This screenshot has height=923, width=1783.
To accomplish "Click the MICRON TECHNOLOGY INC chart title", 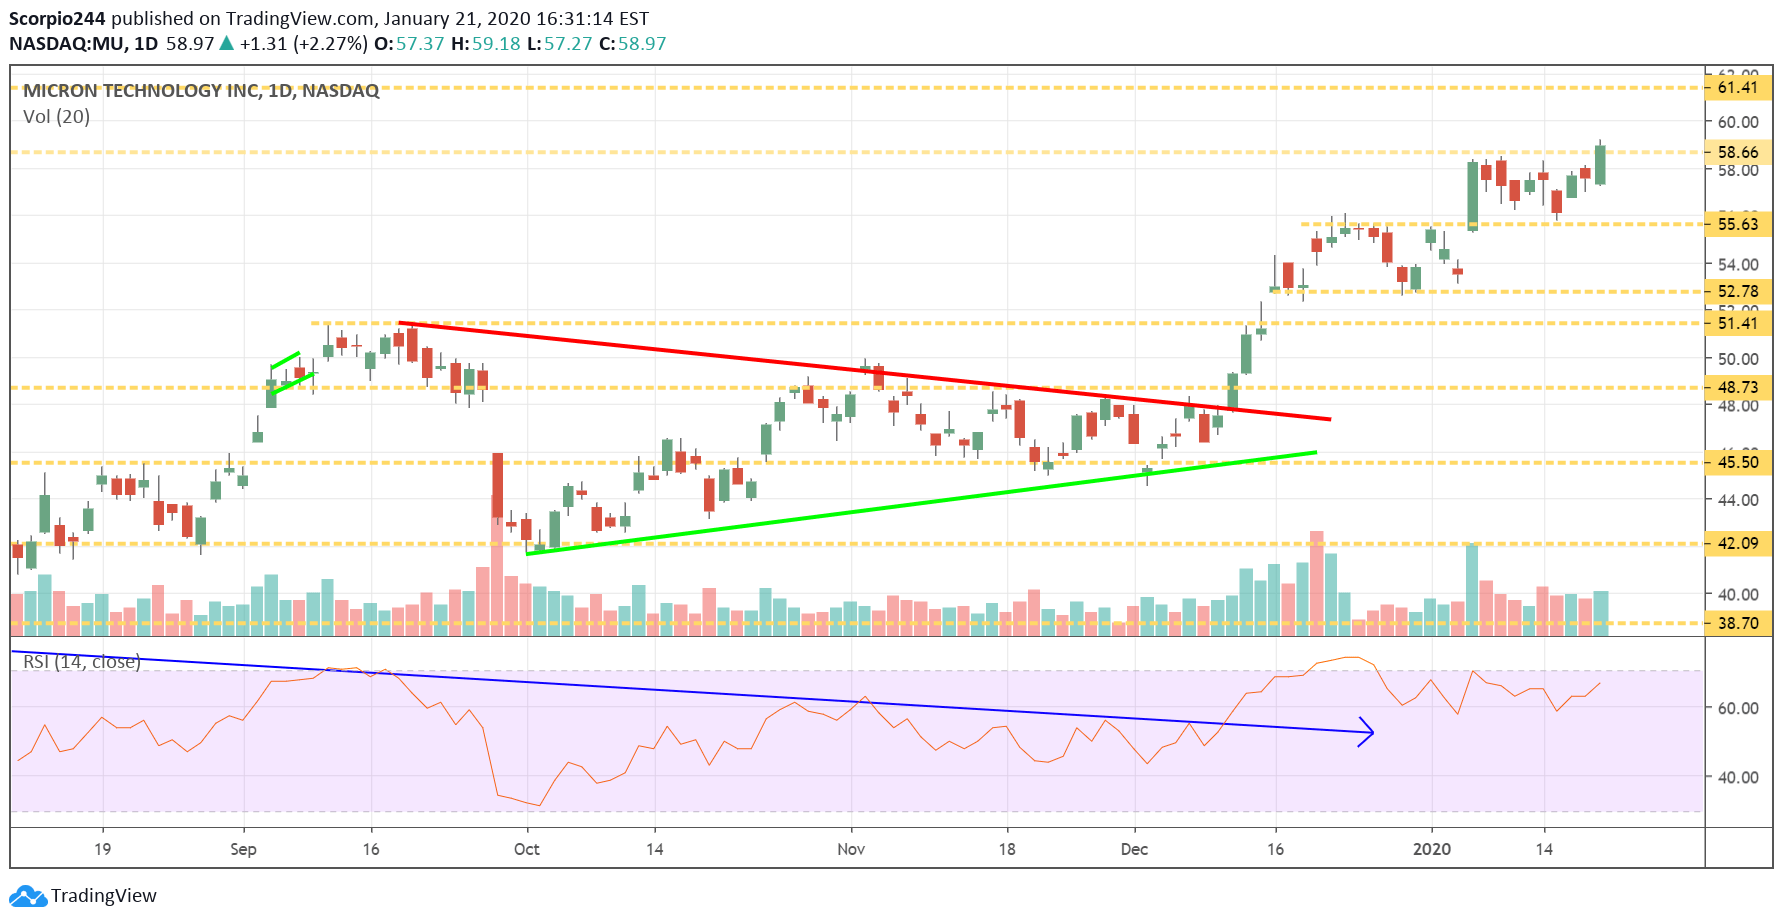I will click(x=201, y=91).
